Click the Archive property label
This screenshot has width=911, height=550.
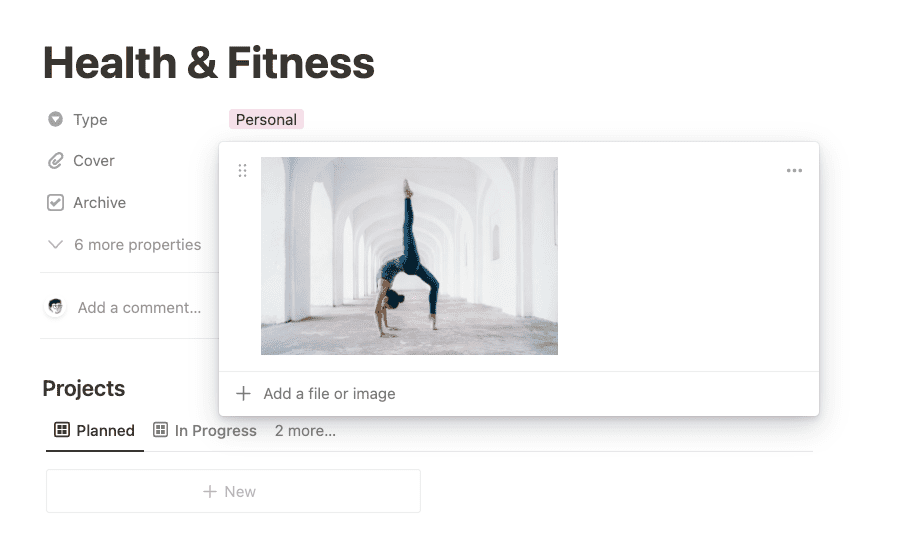(x=99, y=203)
